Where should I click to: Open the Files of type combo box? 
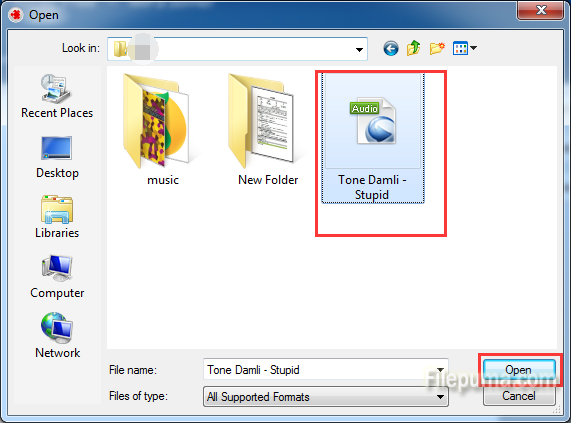pyautogui.click(x=326, y=396)
